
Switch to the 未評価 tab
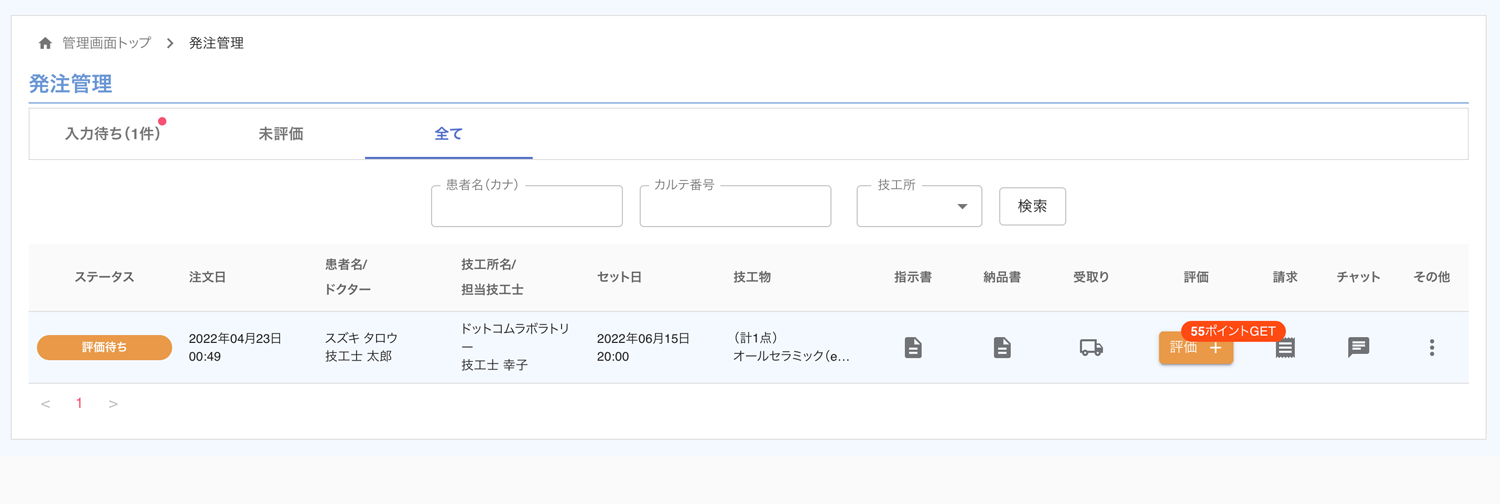coord(281,134)
